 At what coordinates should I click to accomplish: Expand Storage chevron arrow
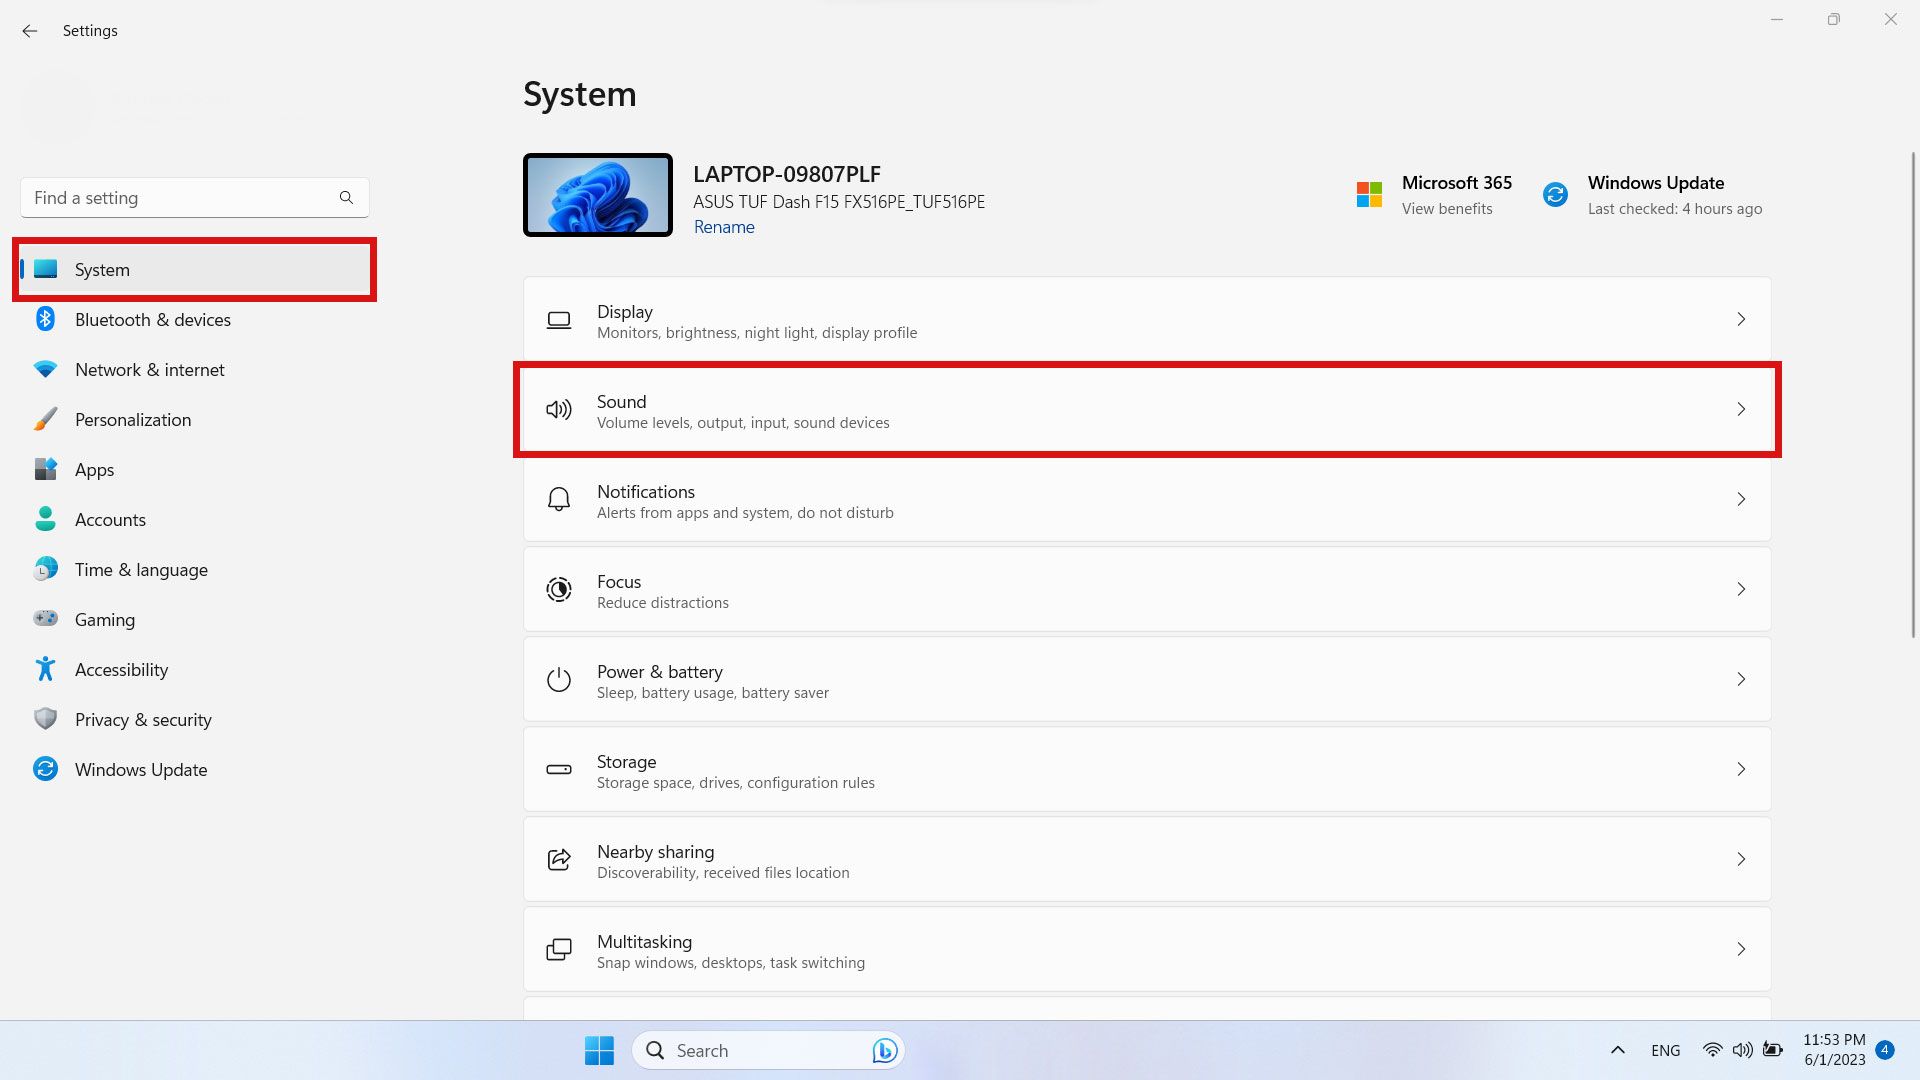(1741, 769)
